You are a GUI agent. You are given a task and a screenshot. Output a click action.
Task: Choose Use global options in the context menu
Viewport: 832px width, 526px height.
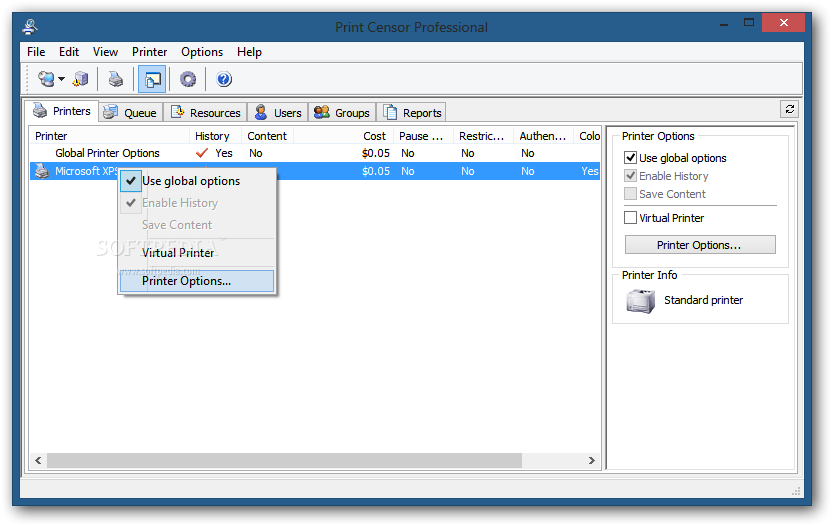(x=197, y=181)
